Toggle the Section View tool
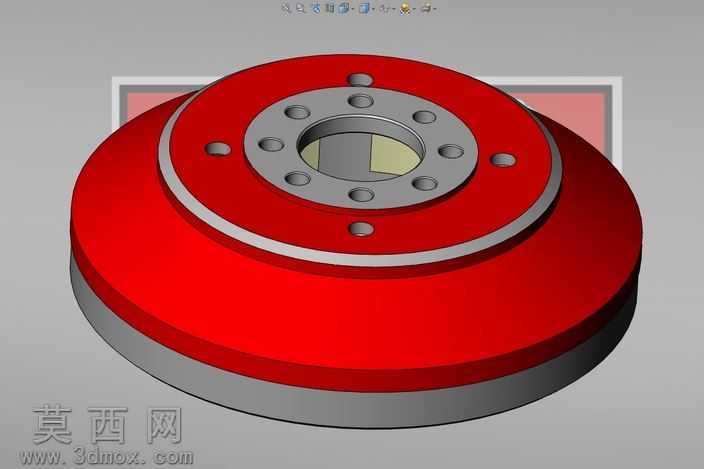The width and height of the screenshot is (704, 469). coord(330,8)
